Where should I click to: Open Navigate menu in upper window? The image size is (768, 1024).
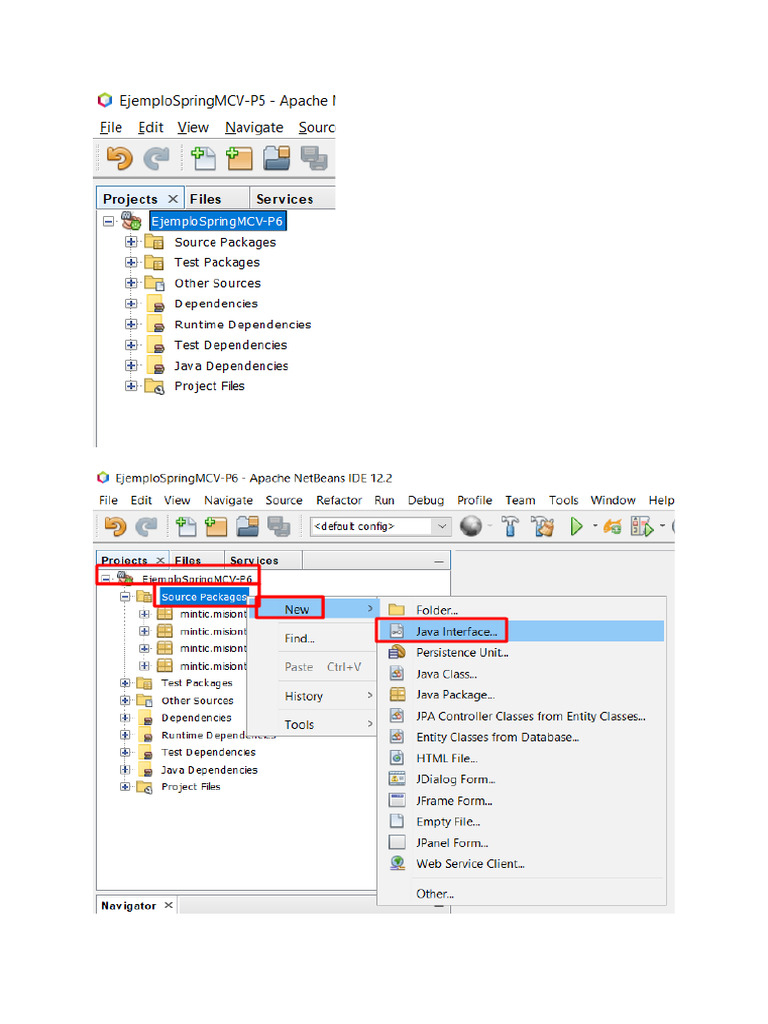254,127
